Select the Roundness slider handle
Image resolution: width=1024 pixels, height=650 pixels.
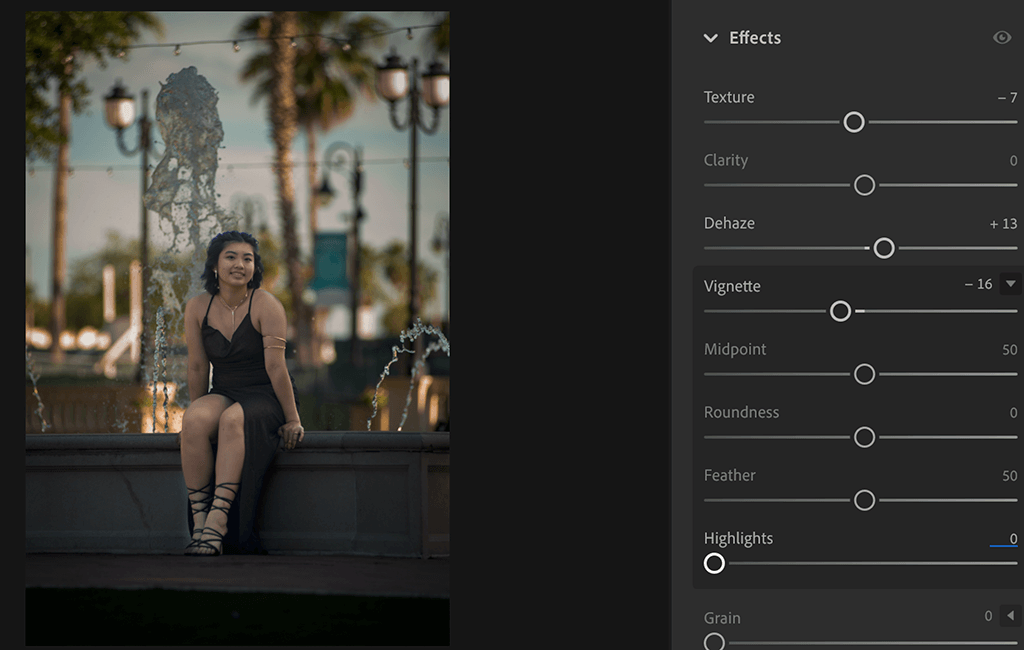click(863, 437)
